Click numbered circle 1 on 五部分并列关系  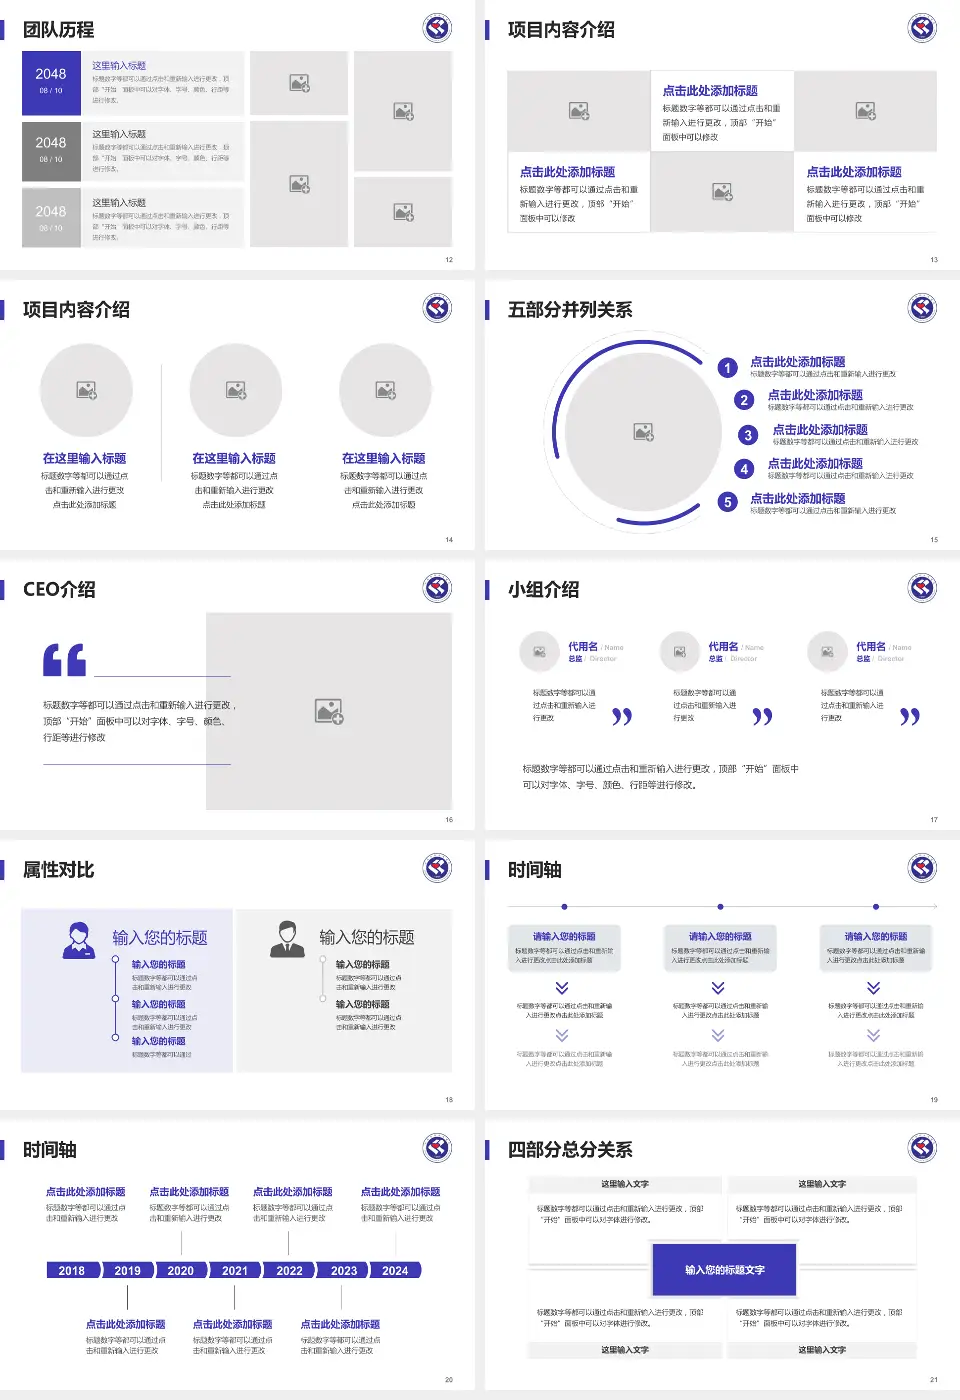[728, 368]
